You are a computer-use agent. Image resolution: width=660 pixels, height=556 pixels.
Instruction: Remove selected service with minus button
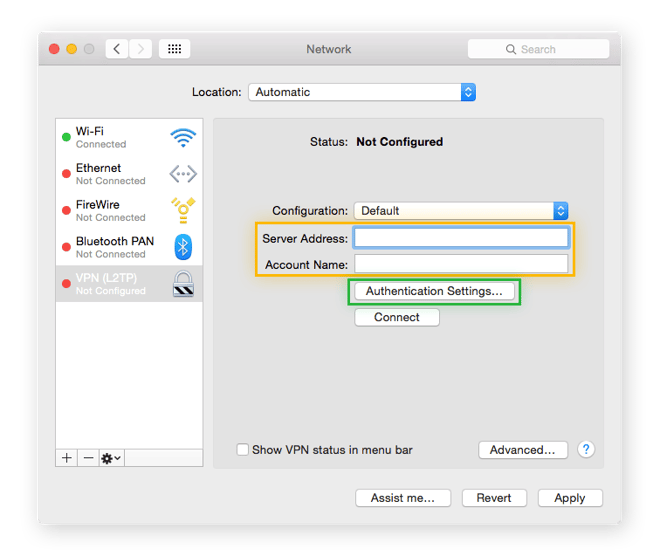click(x=88, y=458)
